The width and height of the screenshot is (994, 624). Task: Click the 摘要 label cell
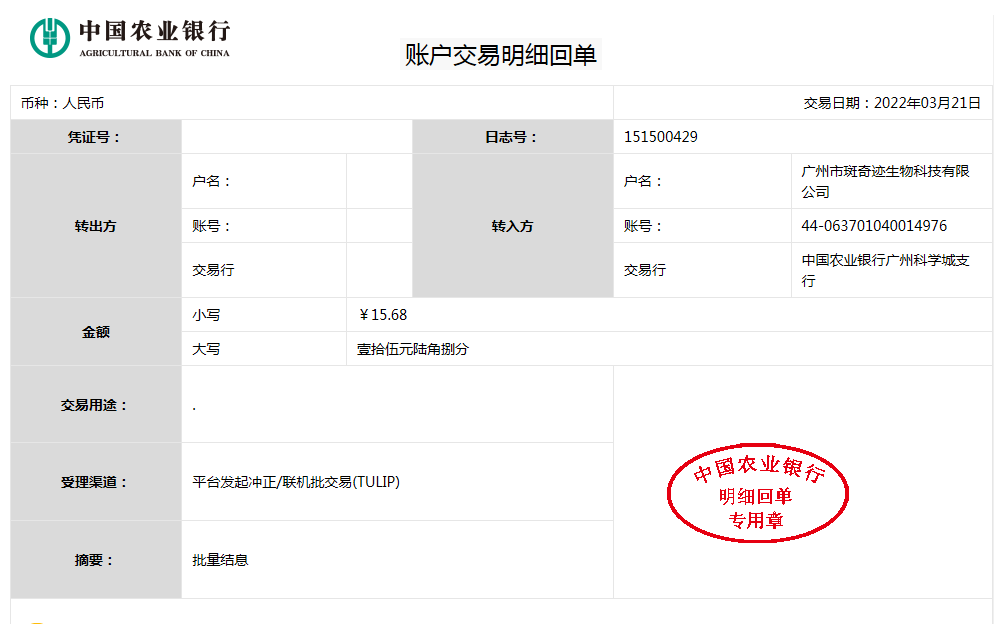(x=96, y=560)
